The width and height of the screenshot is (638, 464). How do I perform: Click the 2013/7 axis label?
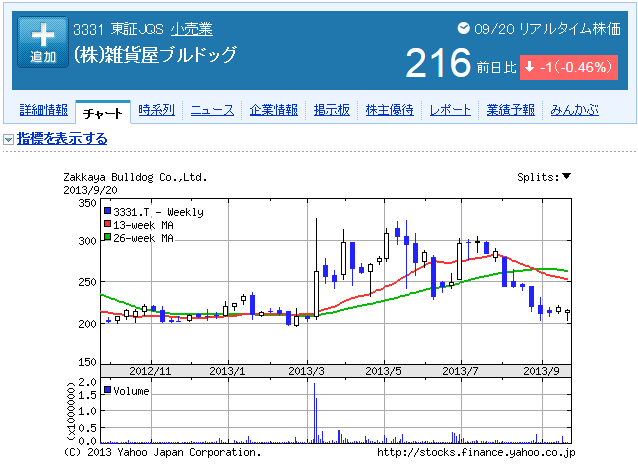[x=460, y=371]
